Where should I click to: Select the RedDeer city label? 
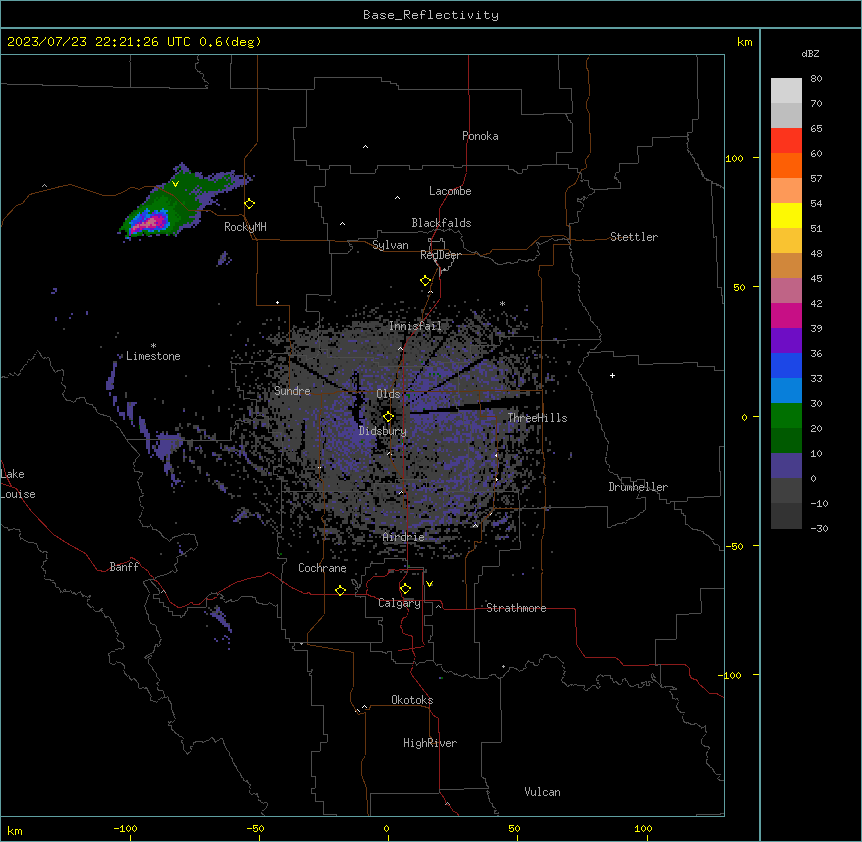(440, 255)
